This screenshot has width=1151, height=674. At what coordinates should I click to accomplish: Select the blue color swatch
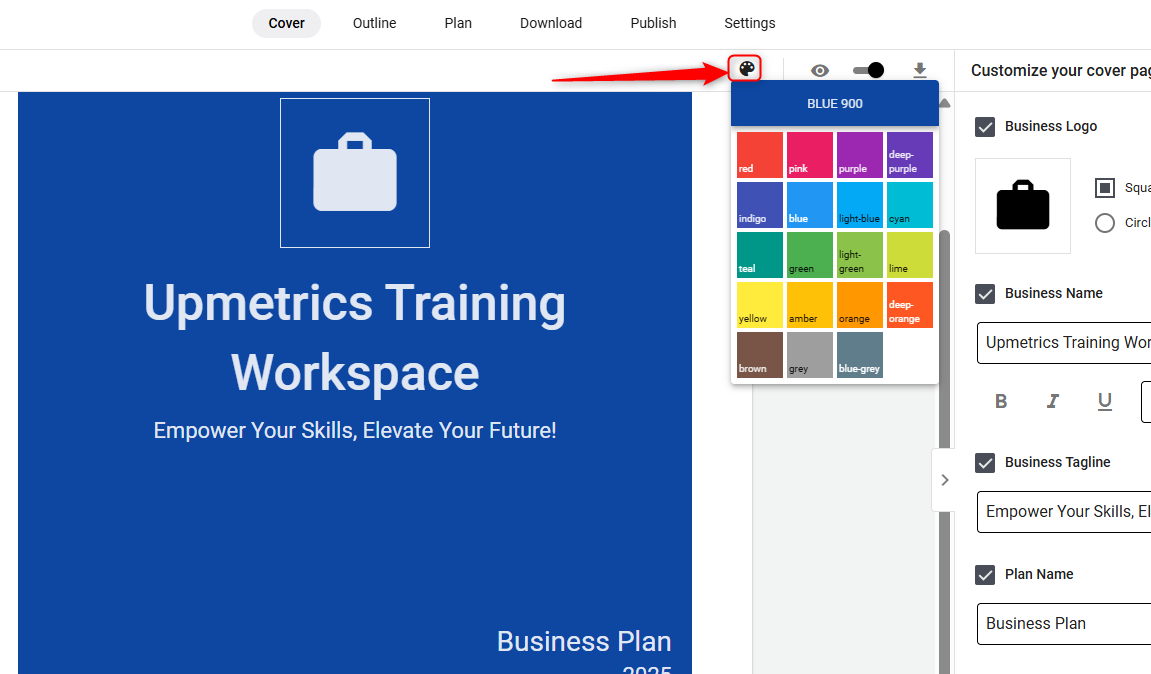point(810,205)
